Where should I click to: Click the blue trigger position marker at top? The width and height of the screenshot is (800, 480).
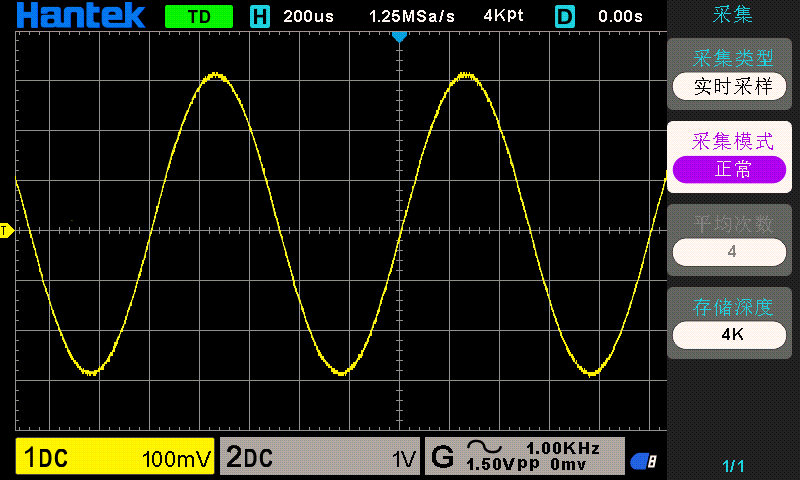(399, 37)
